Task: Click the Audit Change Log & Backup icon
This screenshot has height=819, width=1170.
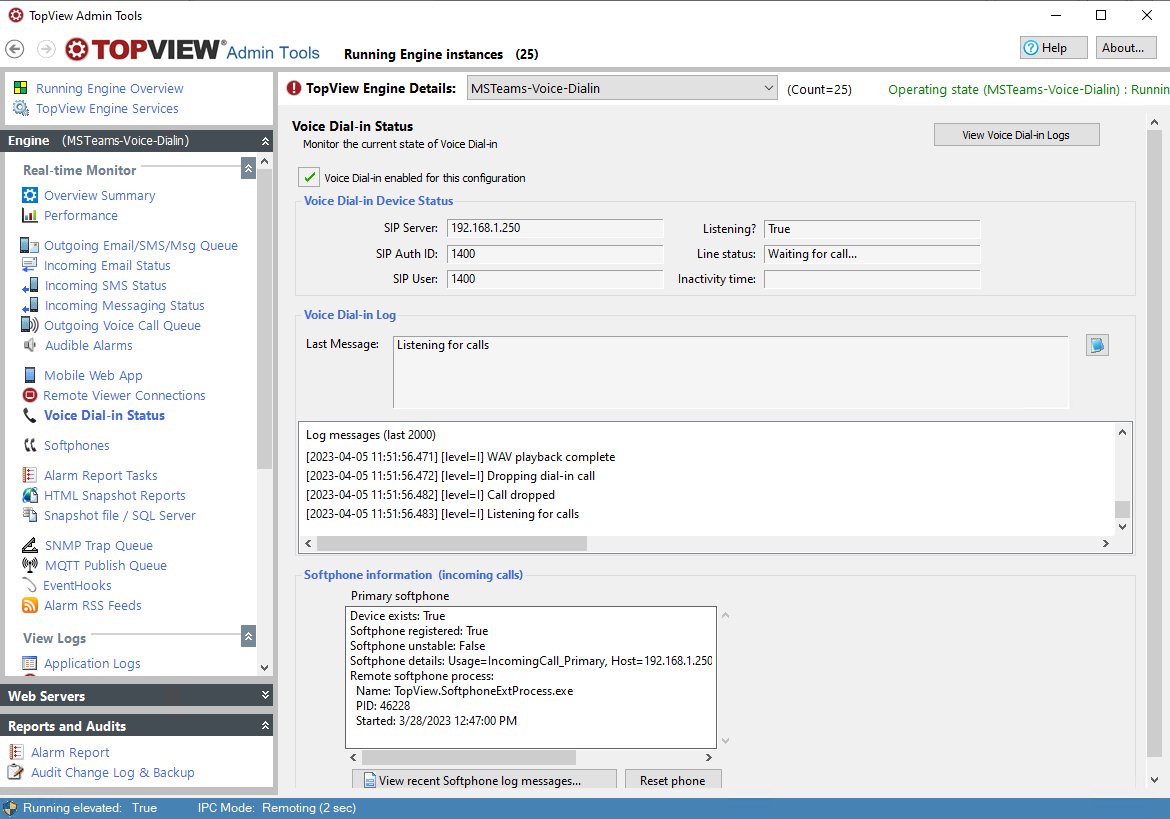Action: tap(16, 773)
